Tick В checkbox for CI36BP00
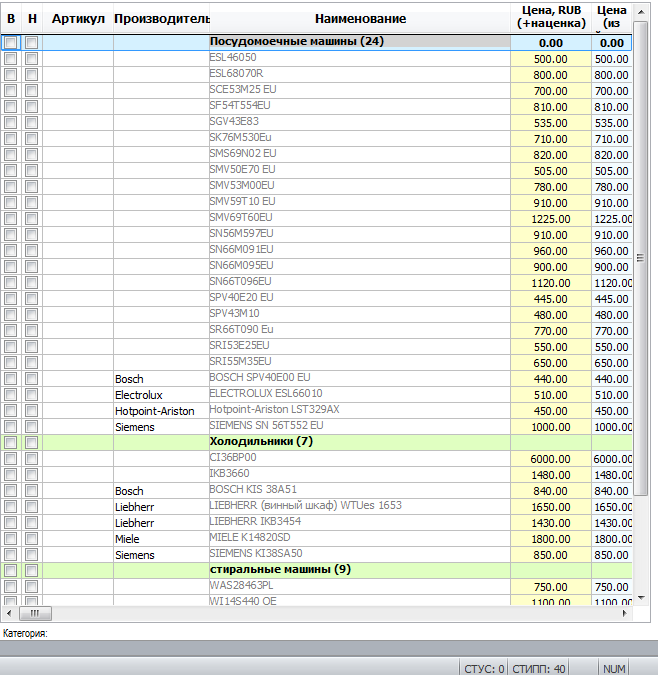658x675 pixels. coord(11,458)
